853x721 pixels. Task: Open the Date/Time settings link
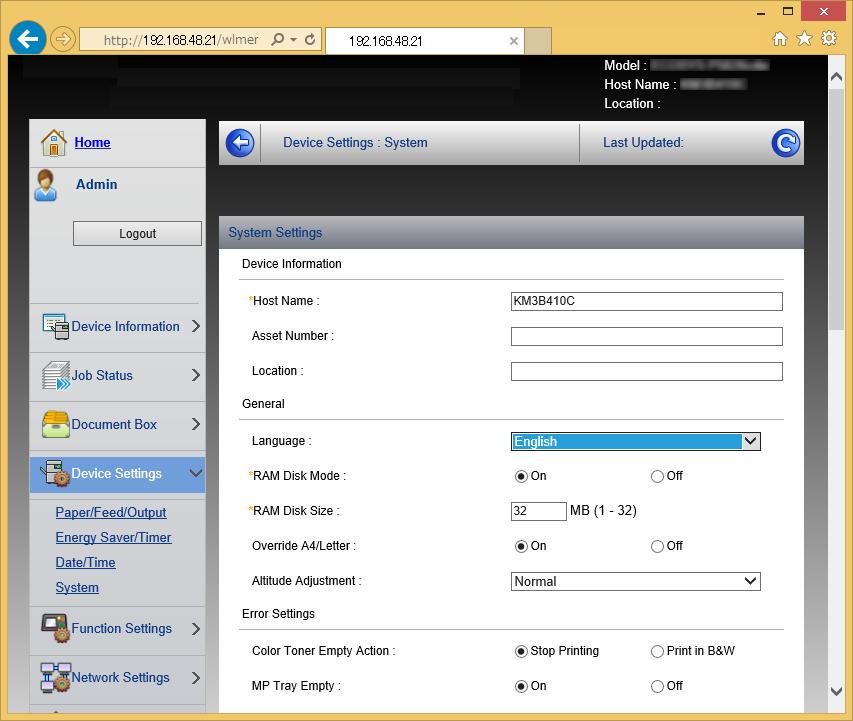tap(85, 563)
